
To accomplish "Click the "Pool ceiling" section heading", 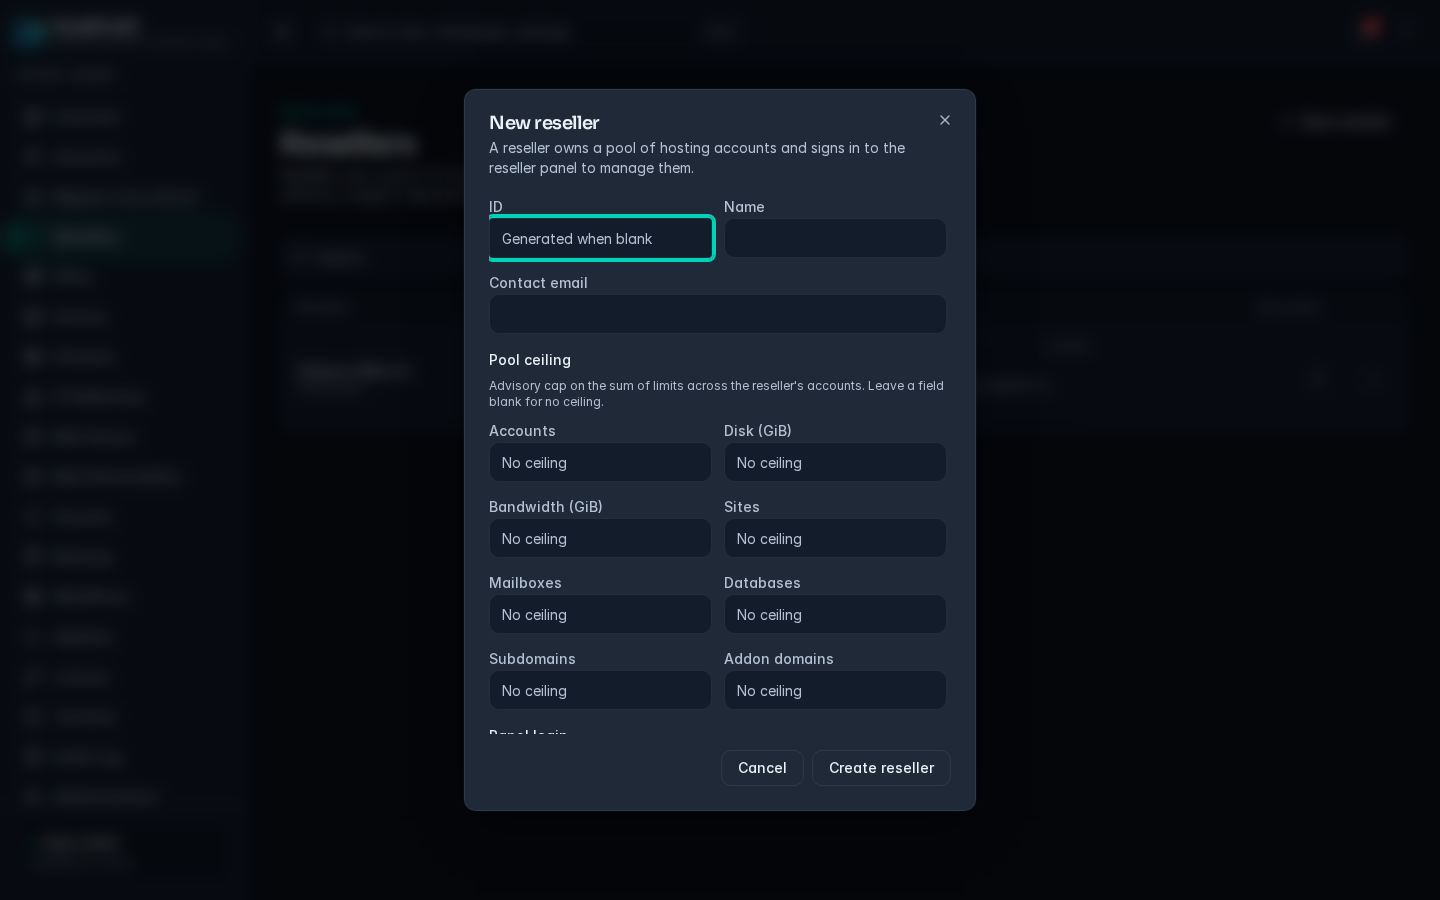I will (x=530, y=360).
